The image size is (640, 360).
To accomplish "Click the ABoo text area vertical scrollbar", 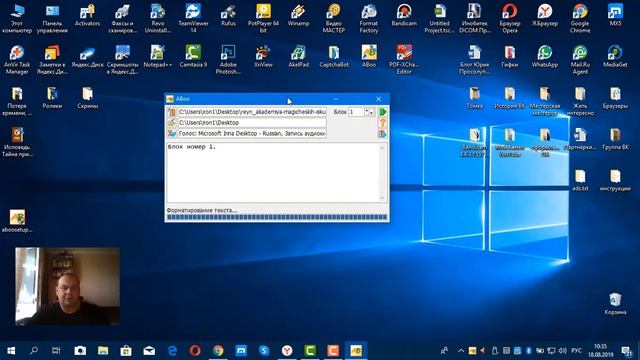I will tap(382, 172).
